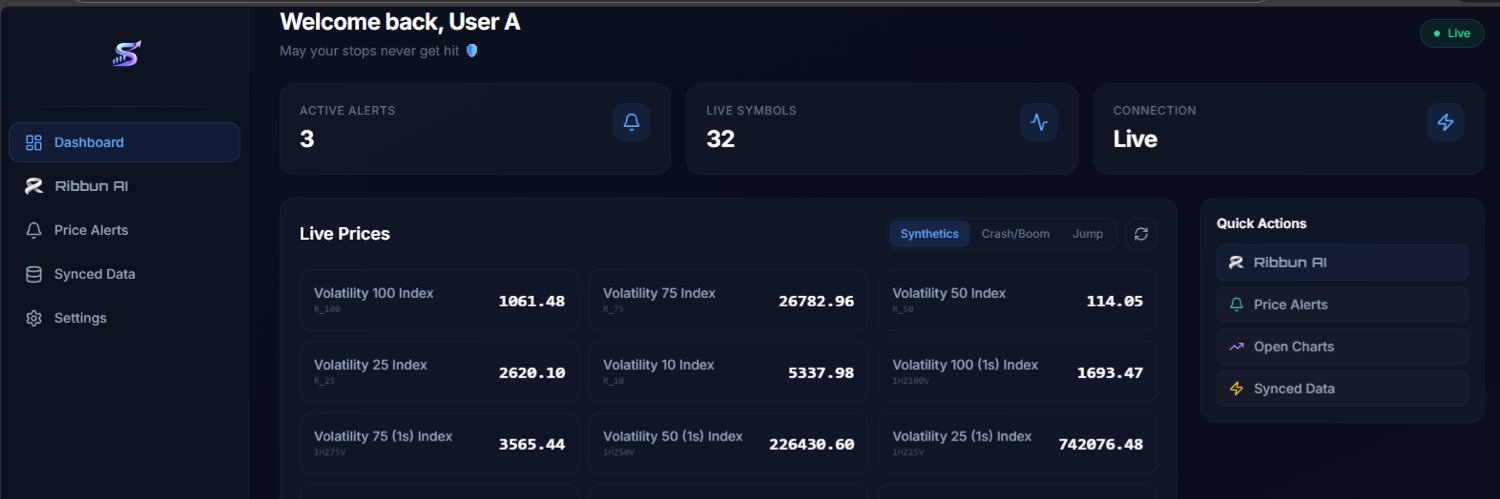Click the Live Prices section title

tap(345, 234)
